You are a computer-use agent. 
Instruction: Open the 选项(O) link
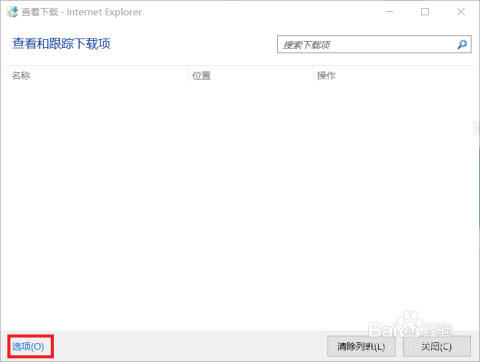[x=28, y=347]
